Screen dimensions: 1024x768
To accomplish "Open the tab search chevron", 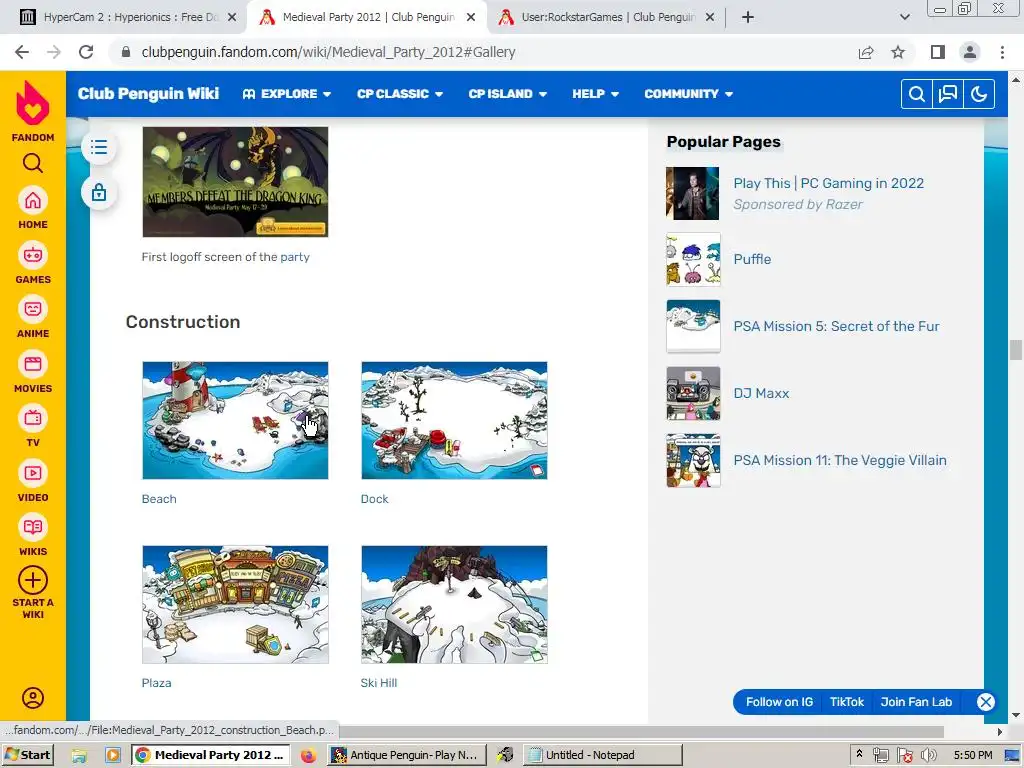I will click(x=904, y=17).
